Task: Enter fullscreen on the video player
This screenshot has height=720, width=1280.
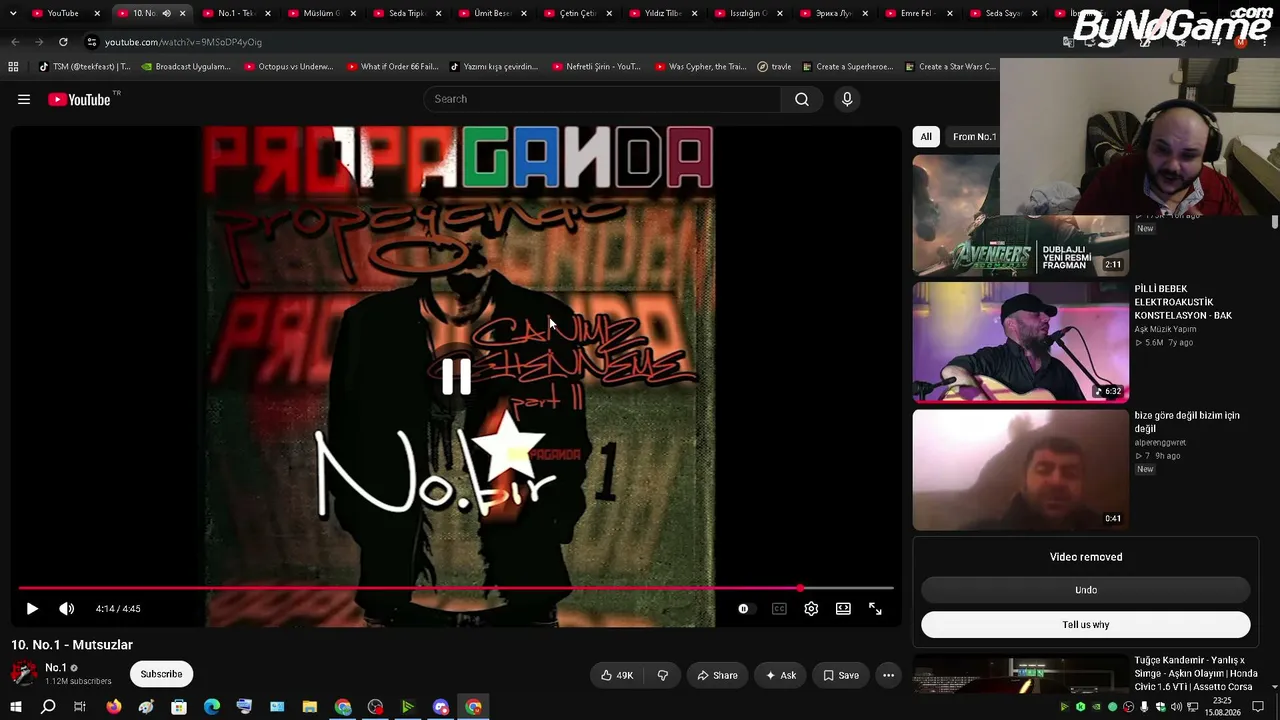Action: pos(875,608)
